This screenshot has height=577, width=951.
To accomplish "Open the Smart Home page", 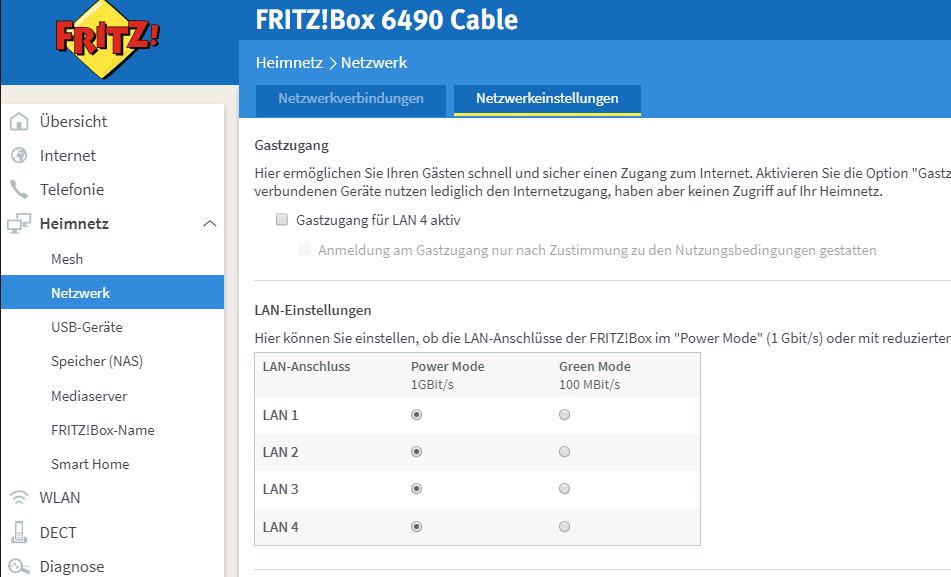I will pos(90,464).
